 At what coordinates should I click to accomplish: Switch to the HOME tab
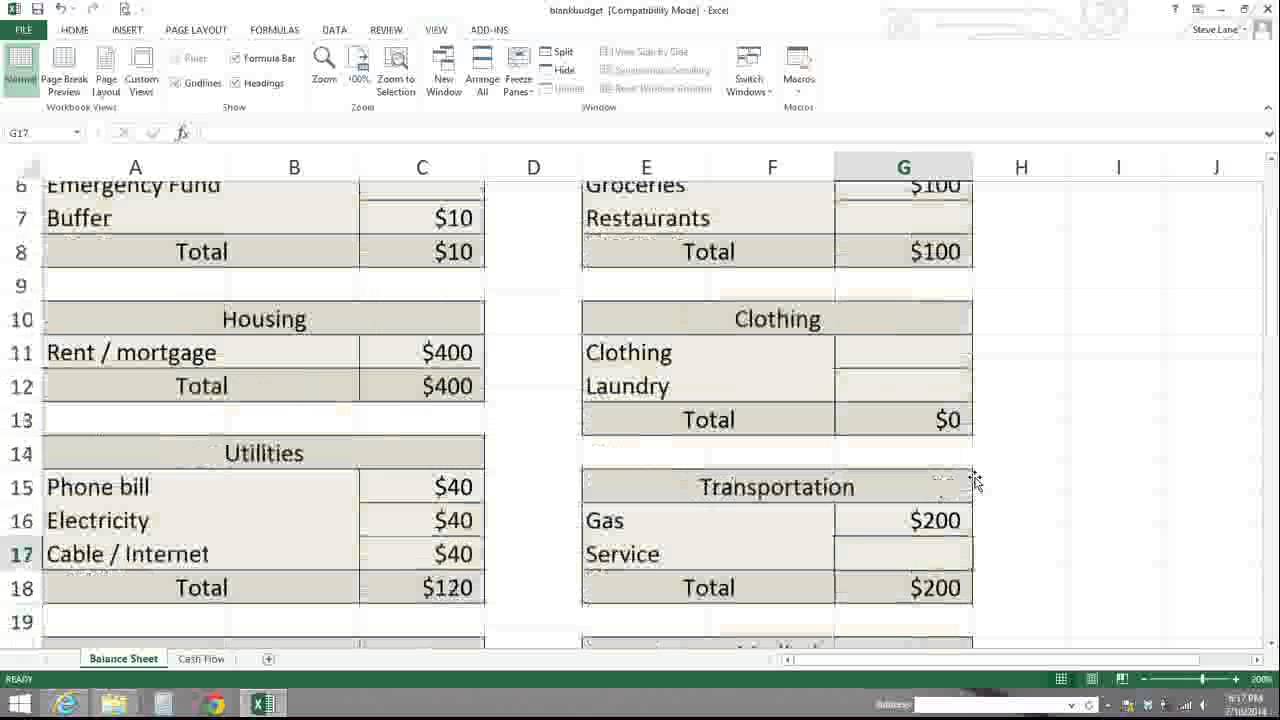coord(74,30)
